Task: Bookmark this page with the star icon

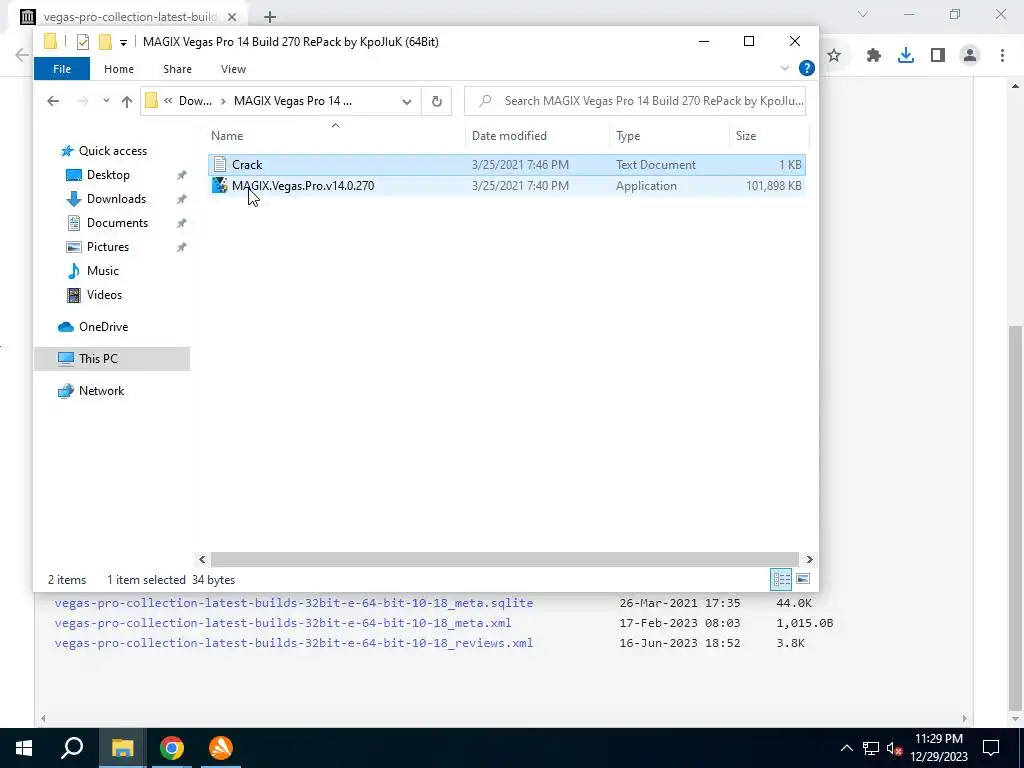Action: click(834, 56)
